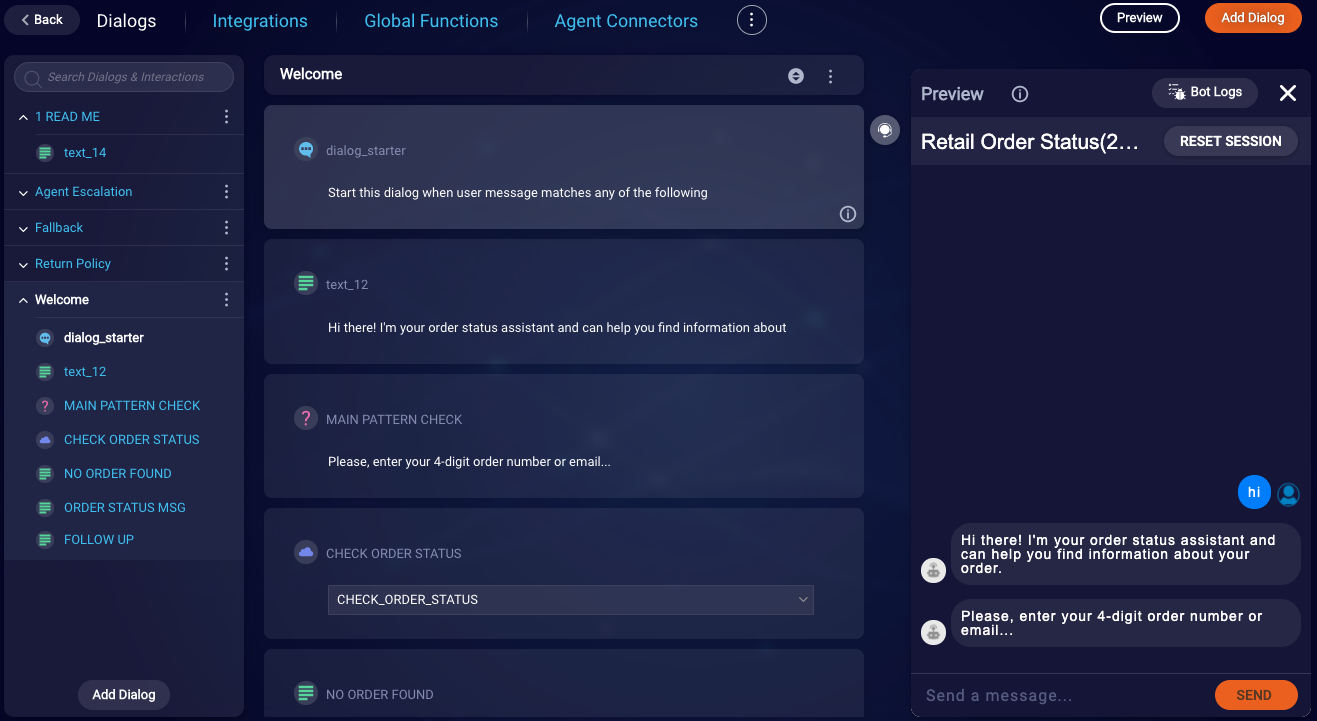Select the CHECK ORDER STATUS cloud item
Viewport: 1317px width, 721px height.
coord(132,440)
